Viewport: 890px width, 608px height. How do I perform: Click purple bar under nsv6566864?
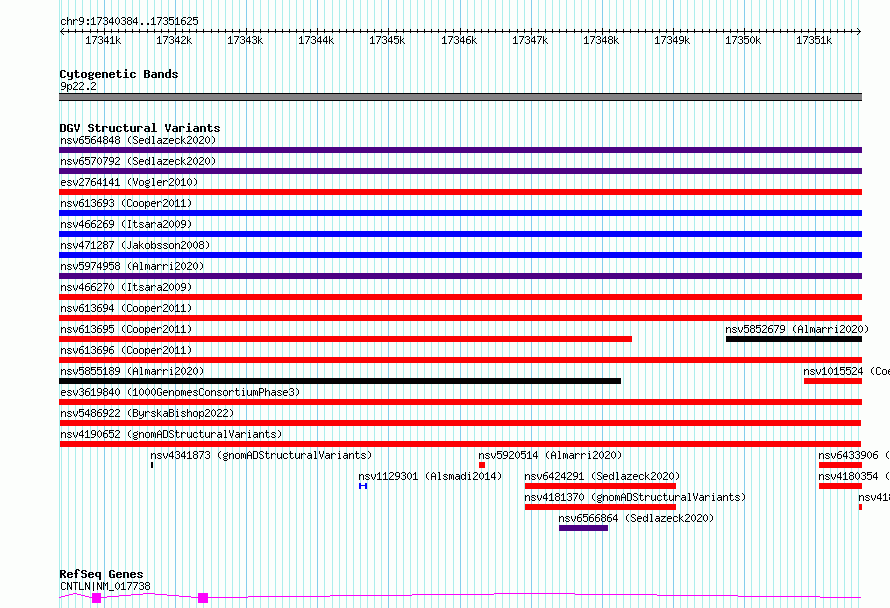click(583, 529)
